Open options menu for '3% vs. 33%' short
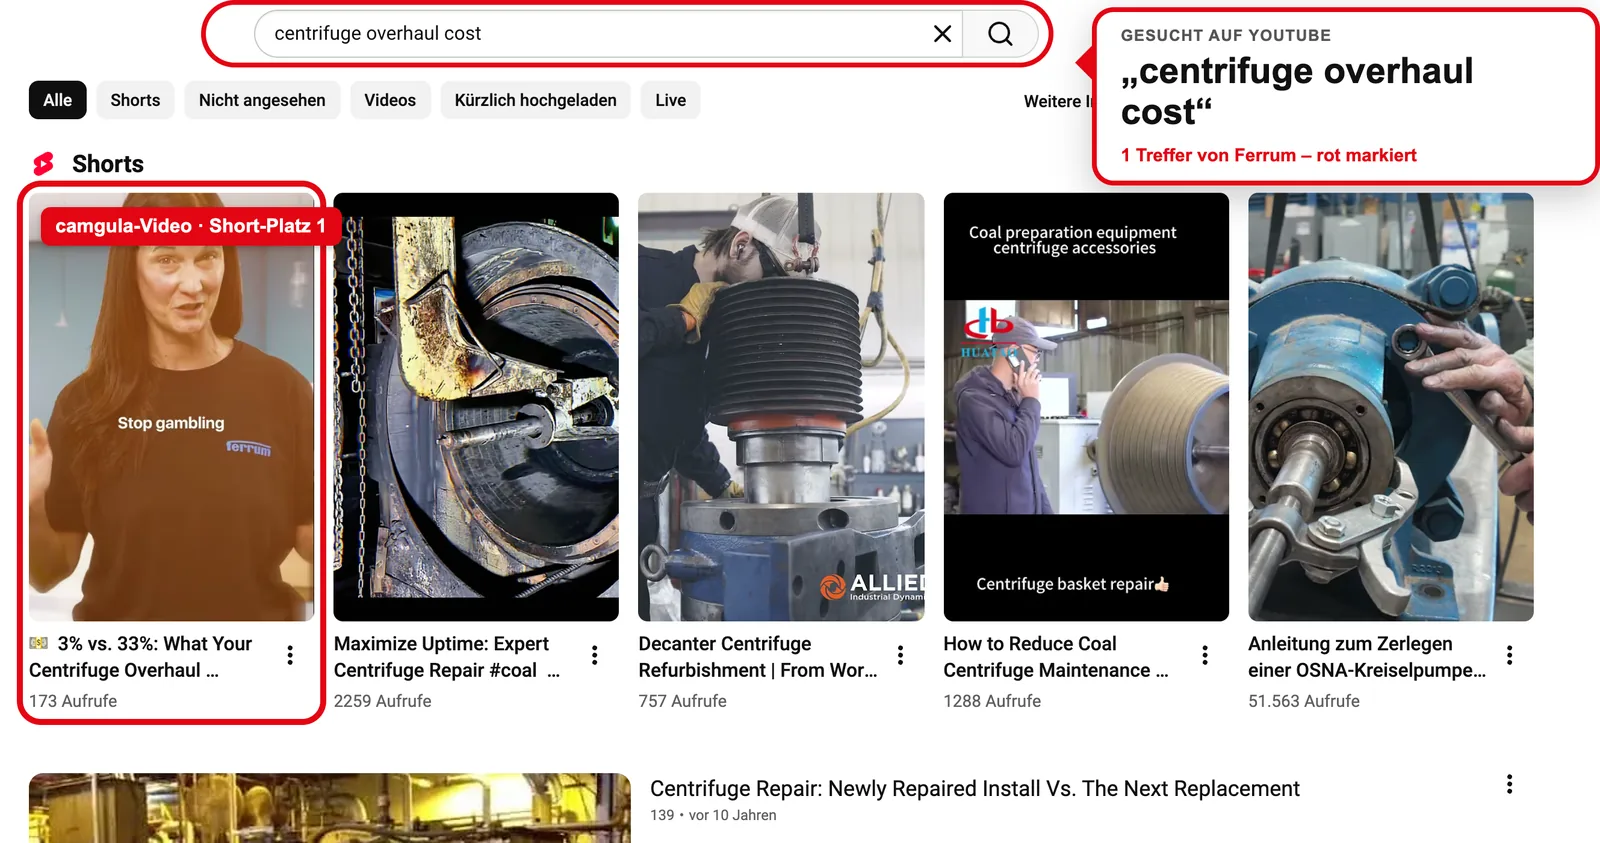The image size is (1600, 843). point(290,655)
